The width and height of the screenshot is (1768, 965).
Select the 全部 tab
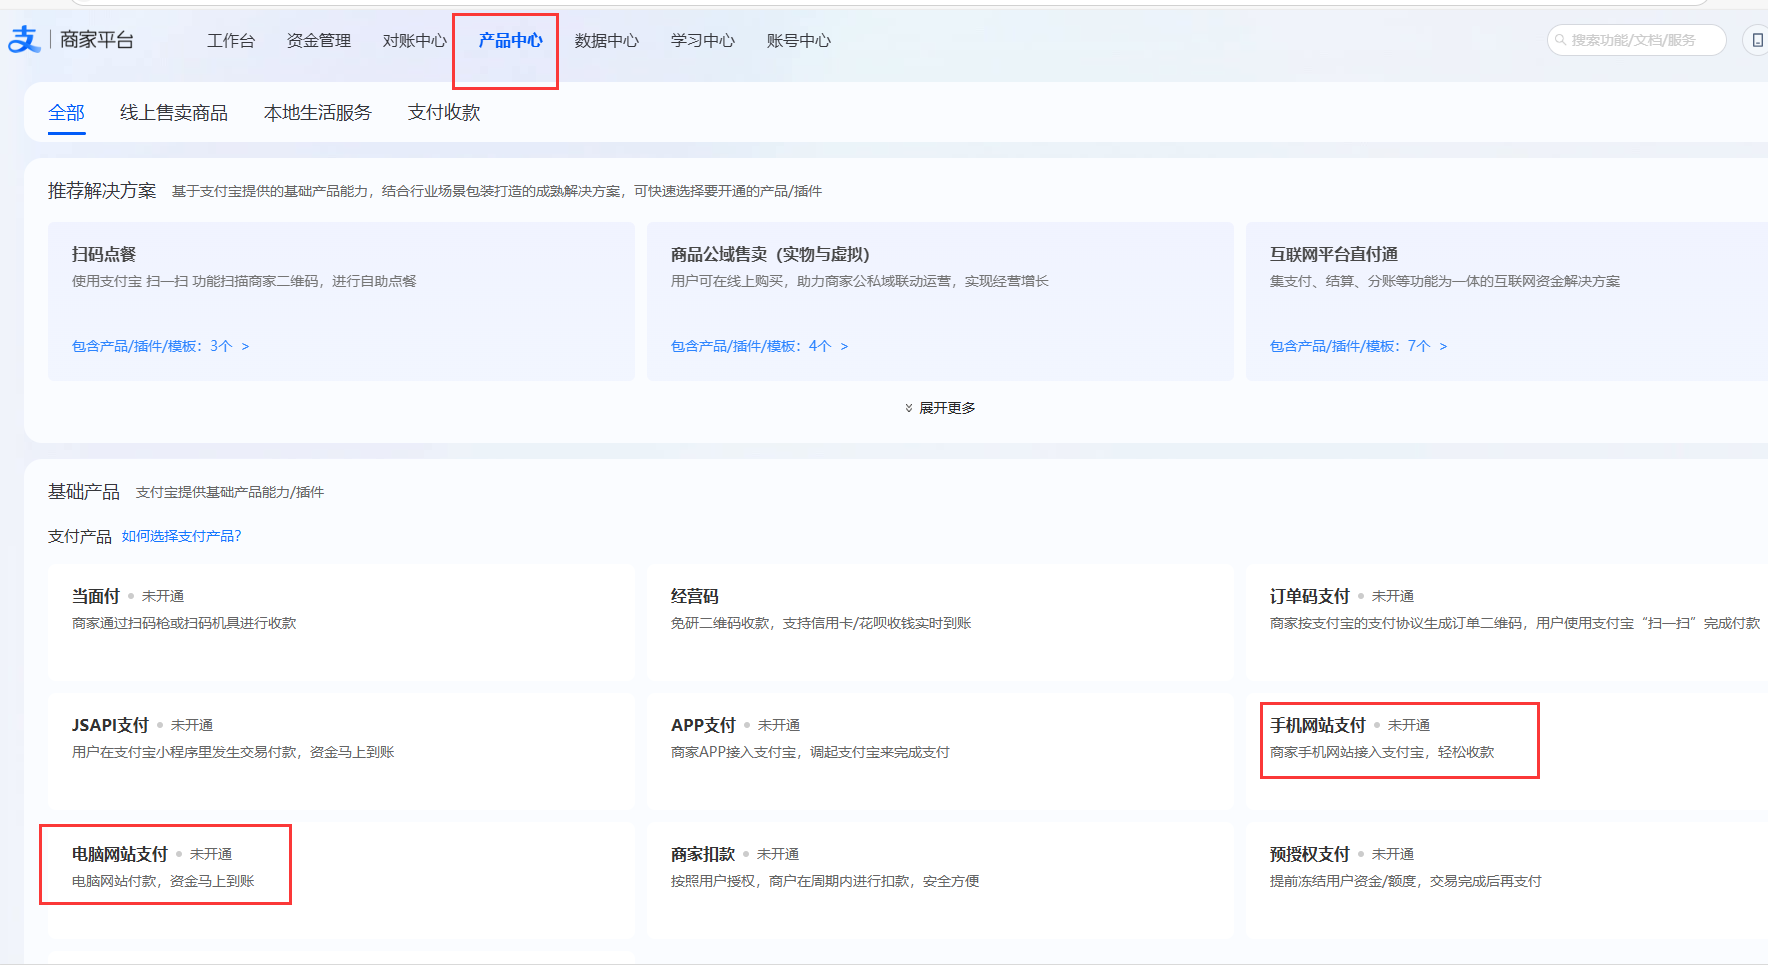coord(67,113)
